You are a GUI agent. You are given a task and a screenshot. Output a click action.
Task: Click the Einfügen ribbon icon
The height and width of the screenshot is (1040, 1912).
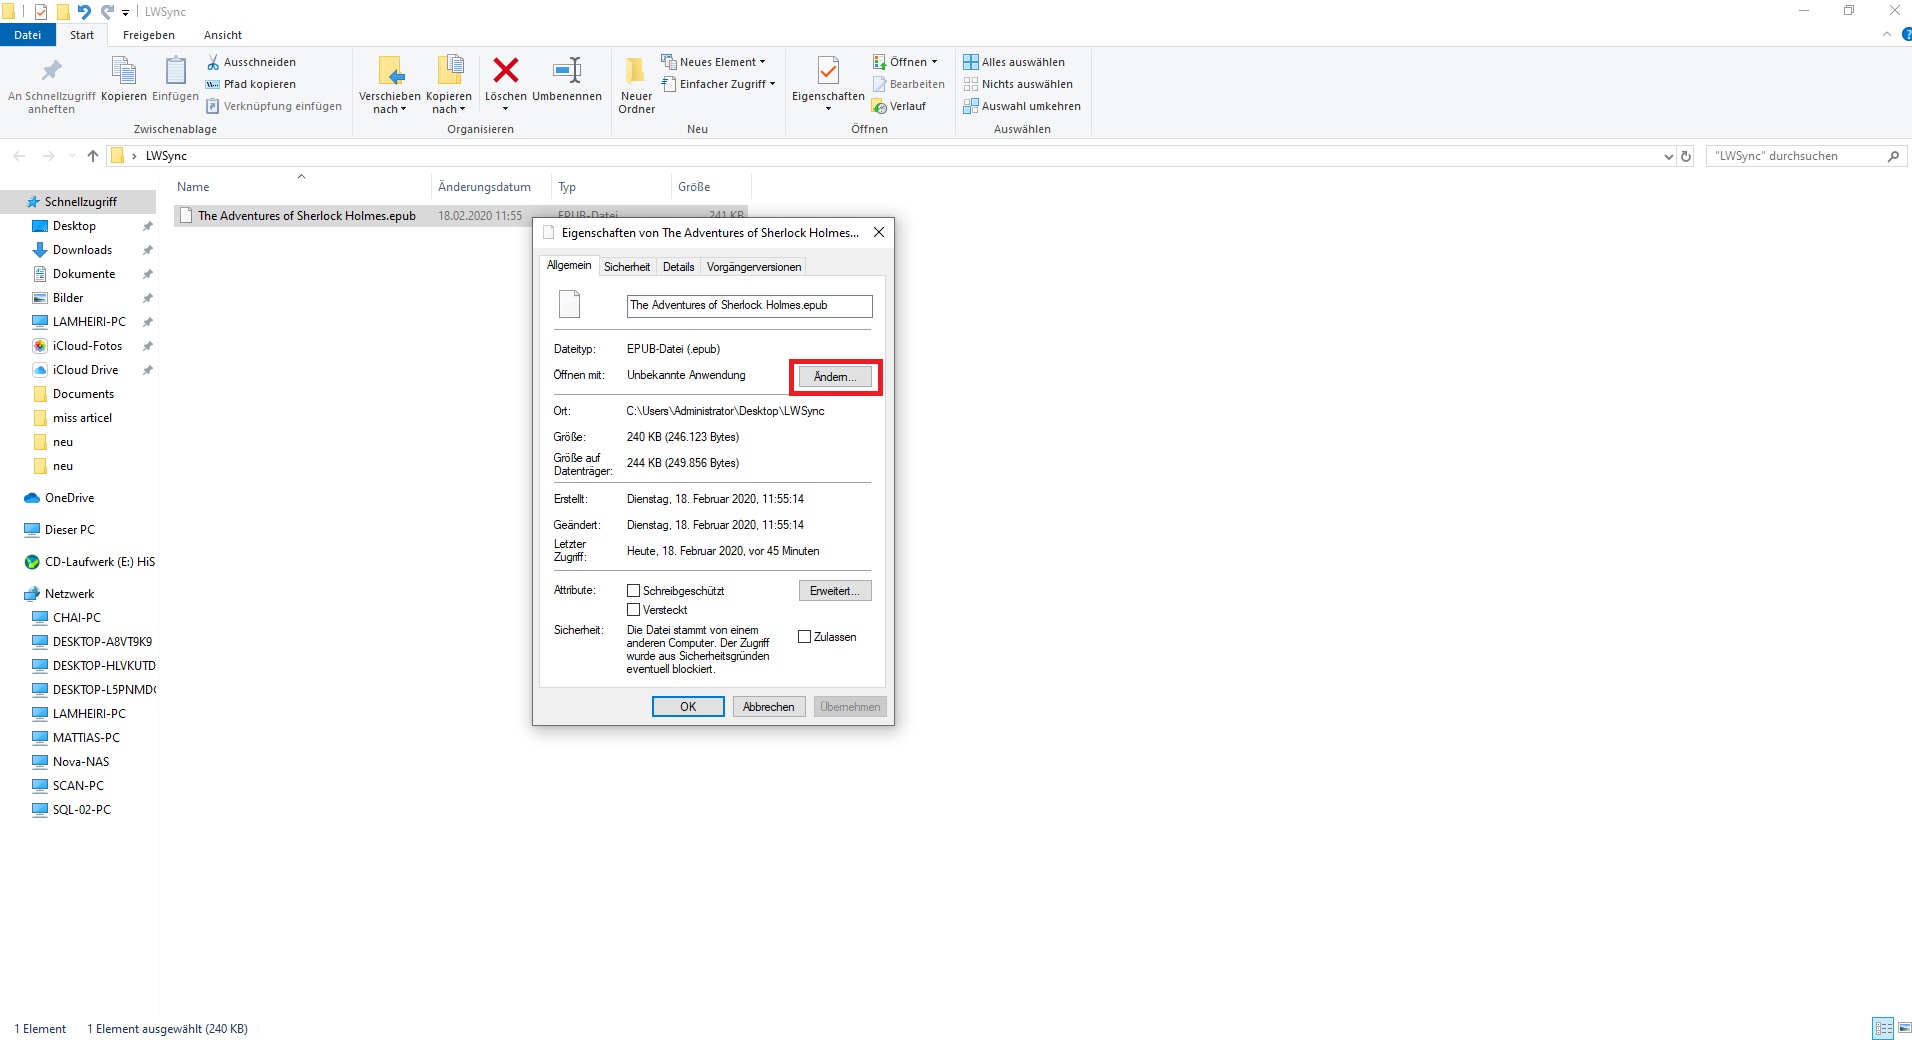[175, 79]
